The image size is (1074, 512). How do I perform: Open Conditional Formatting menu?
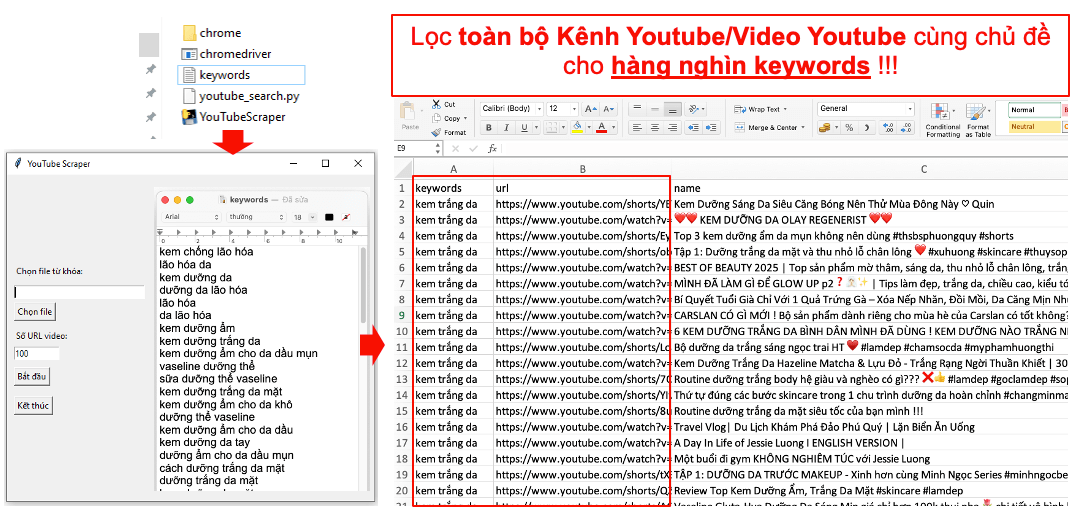coord(942,120)
